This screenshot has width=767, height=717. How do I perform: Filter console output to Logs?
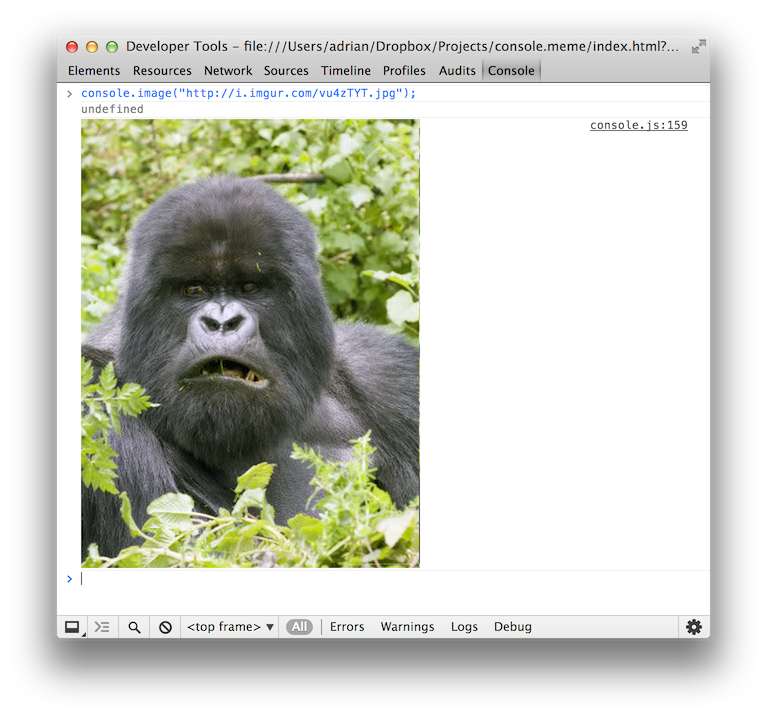pyautogui.click(x=464, y=627)
